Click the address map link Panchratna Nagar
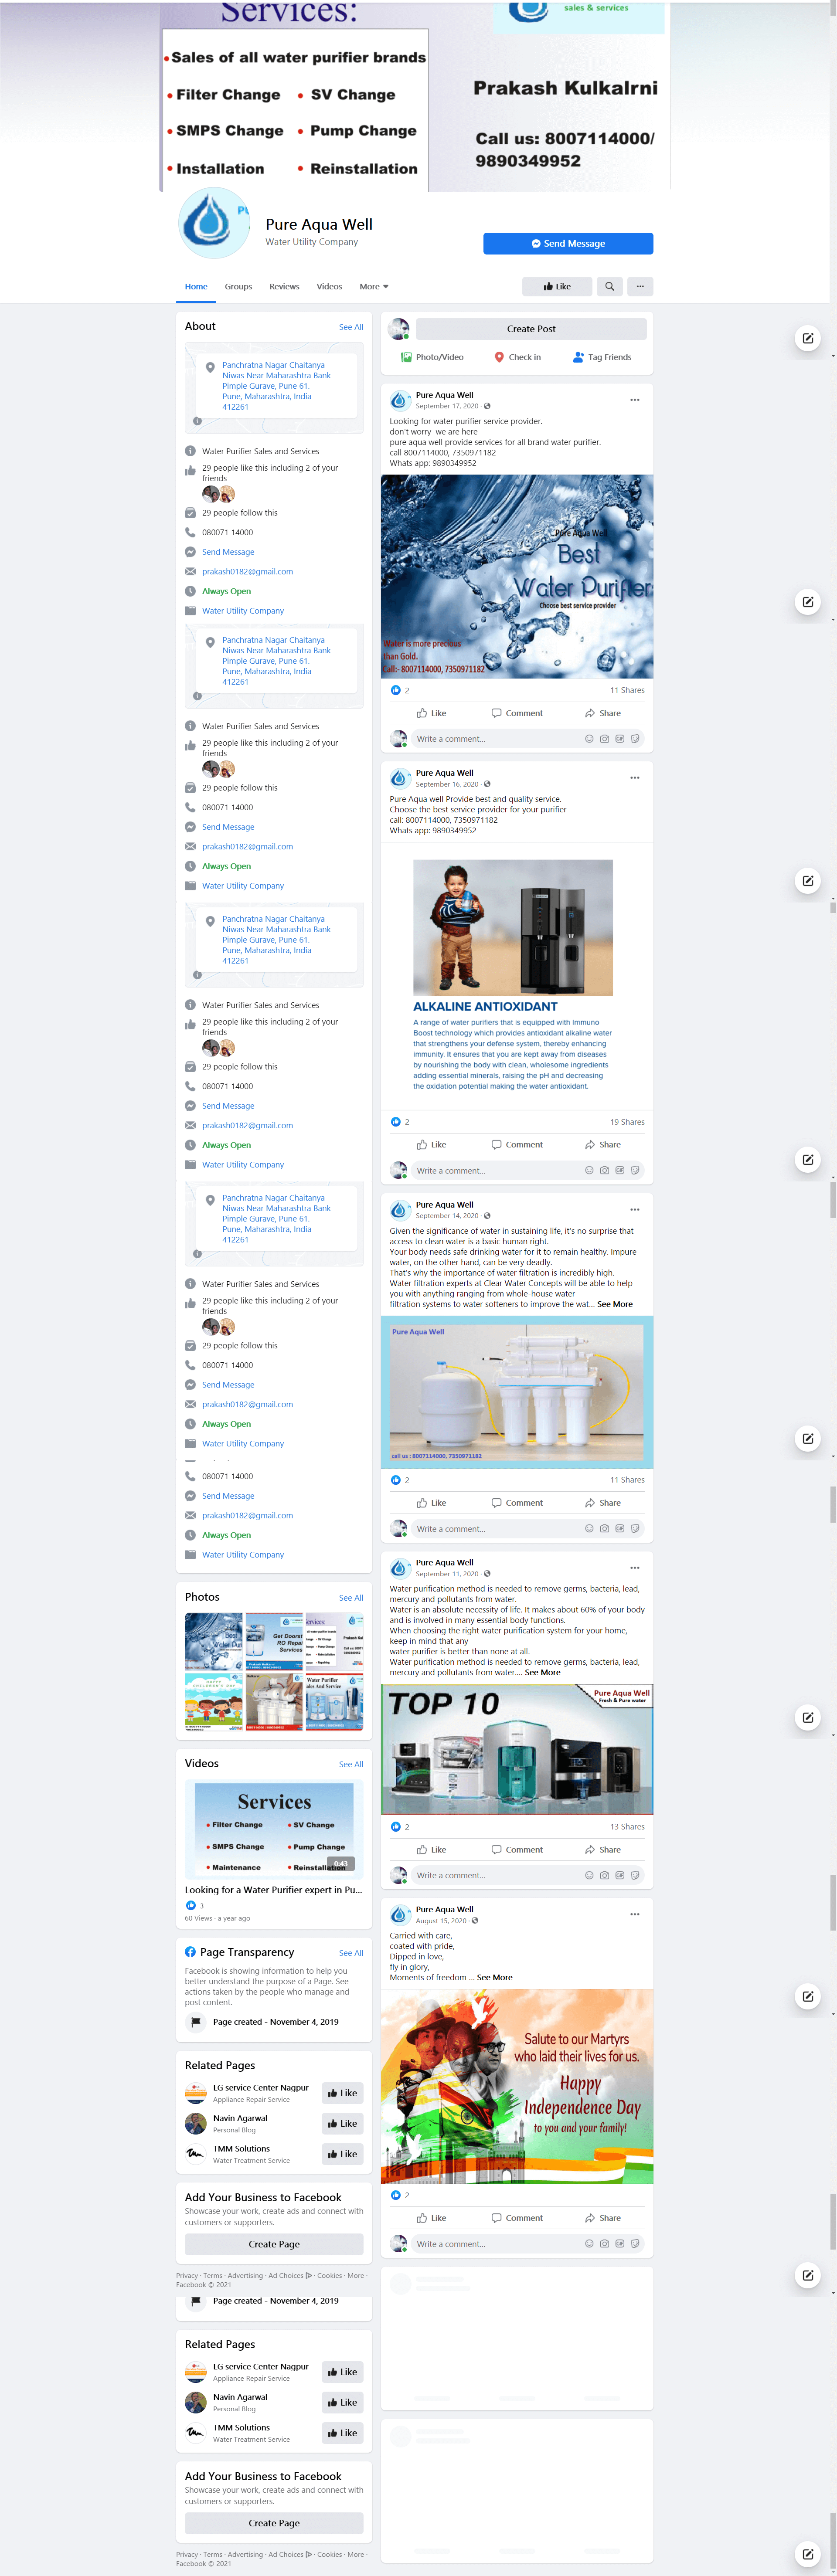Image resolution: width=837 pixels, height=2576 pixels. coord(276,386)
